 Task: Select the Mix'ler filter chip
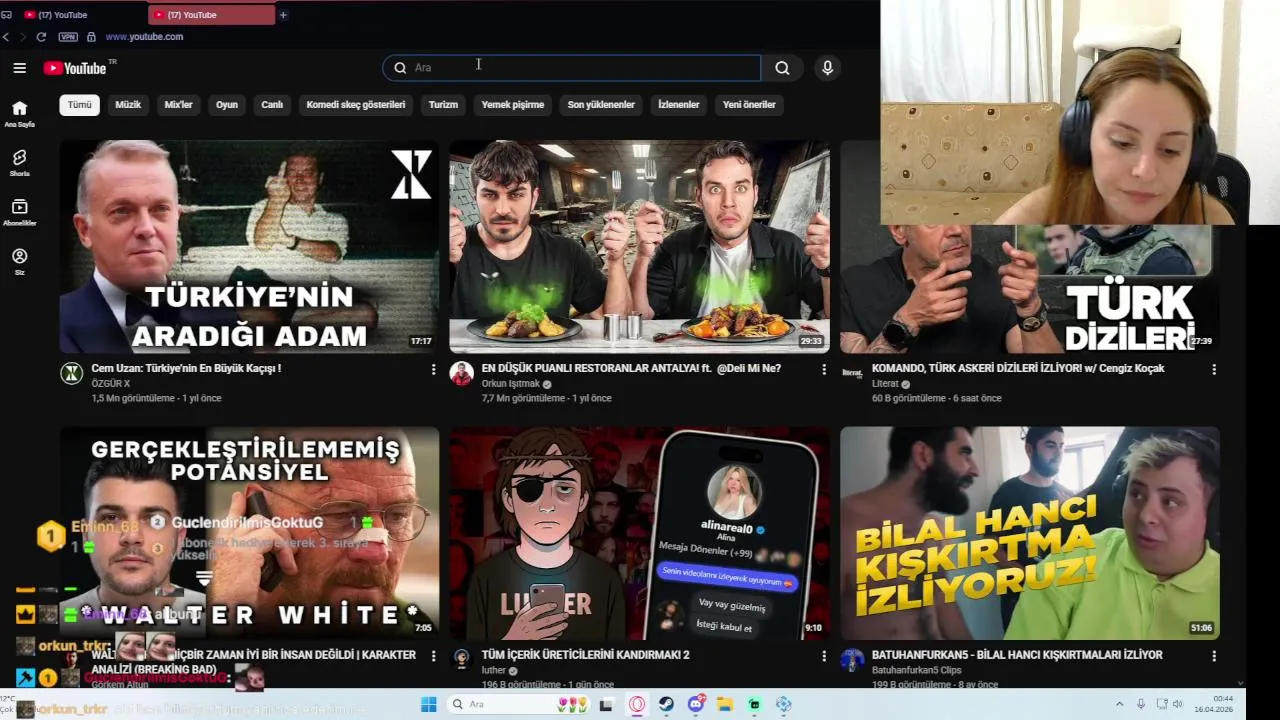coord(178,105)
